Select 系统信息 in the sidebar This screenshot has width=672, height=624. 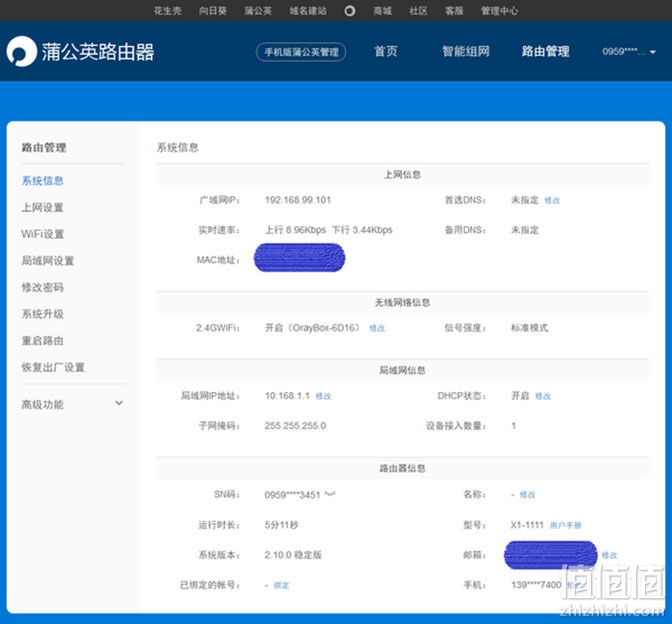click(x=42, y=181)
